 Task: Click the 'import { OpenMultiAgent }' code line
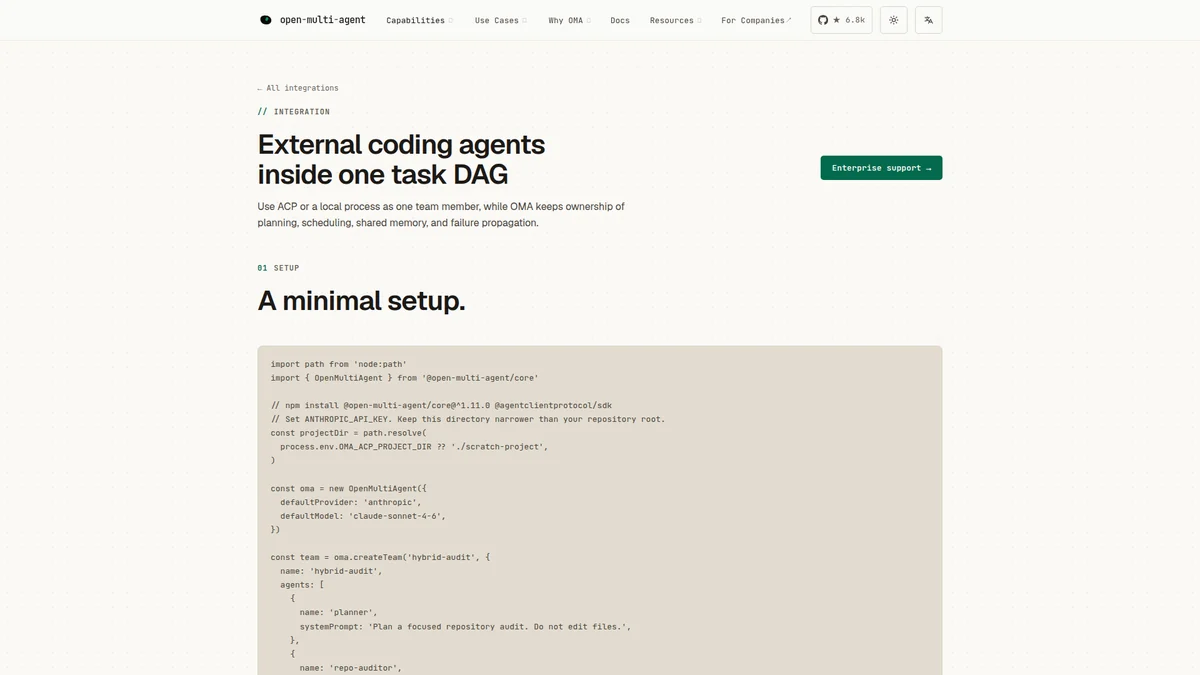(x=405, y=378)
